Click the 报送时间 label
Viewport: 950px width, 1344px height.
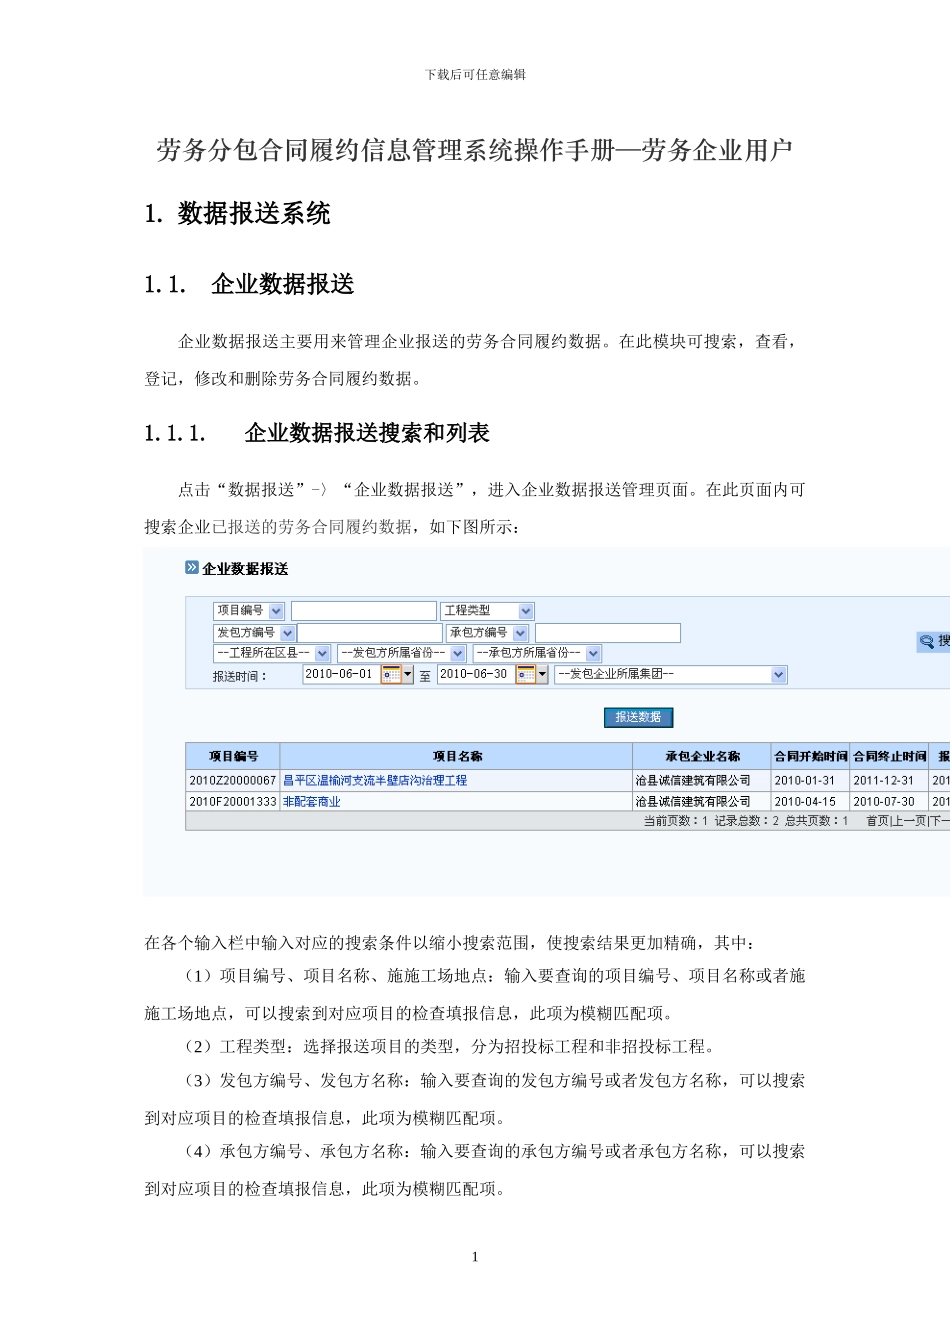point(240,677)
